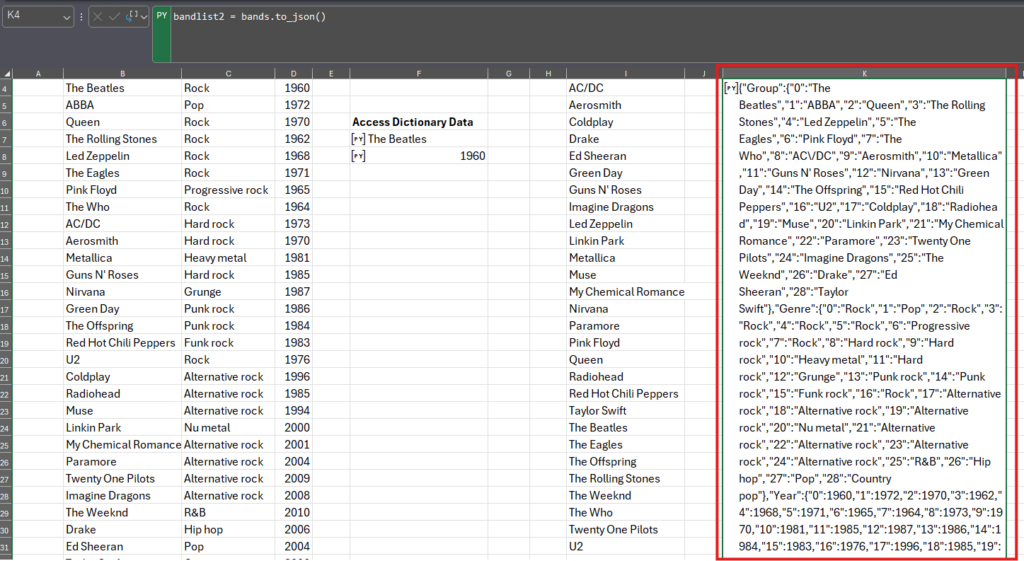1024x561 pixels.
Task: Click the Coldplay cell in column I
Action: [625, 122]
